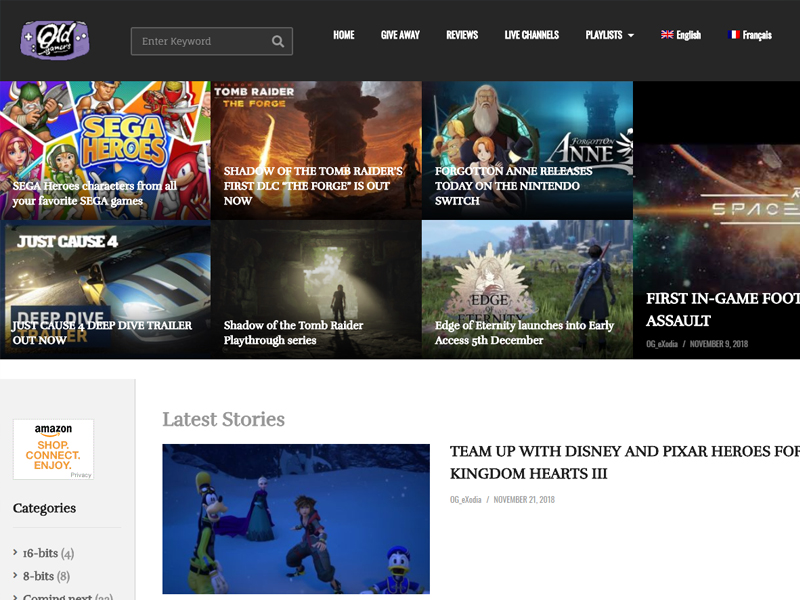Click OG_eXodia author under Assault article
The height and width of the screenshot is (600, 800).
point(662,344)
